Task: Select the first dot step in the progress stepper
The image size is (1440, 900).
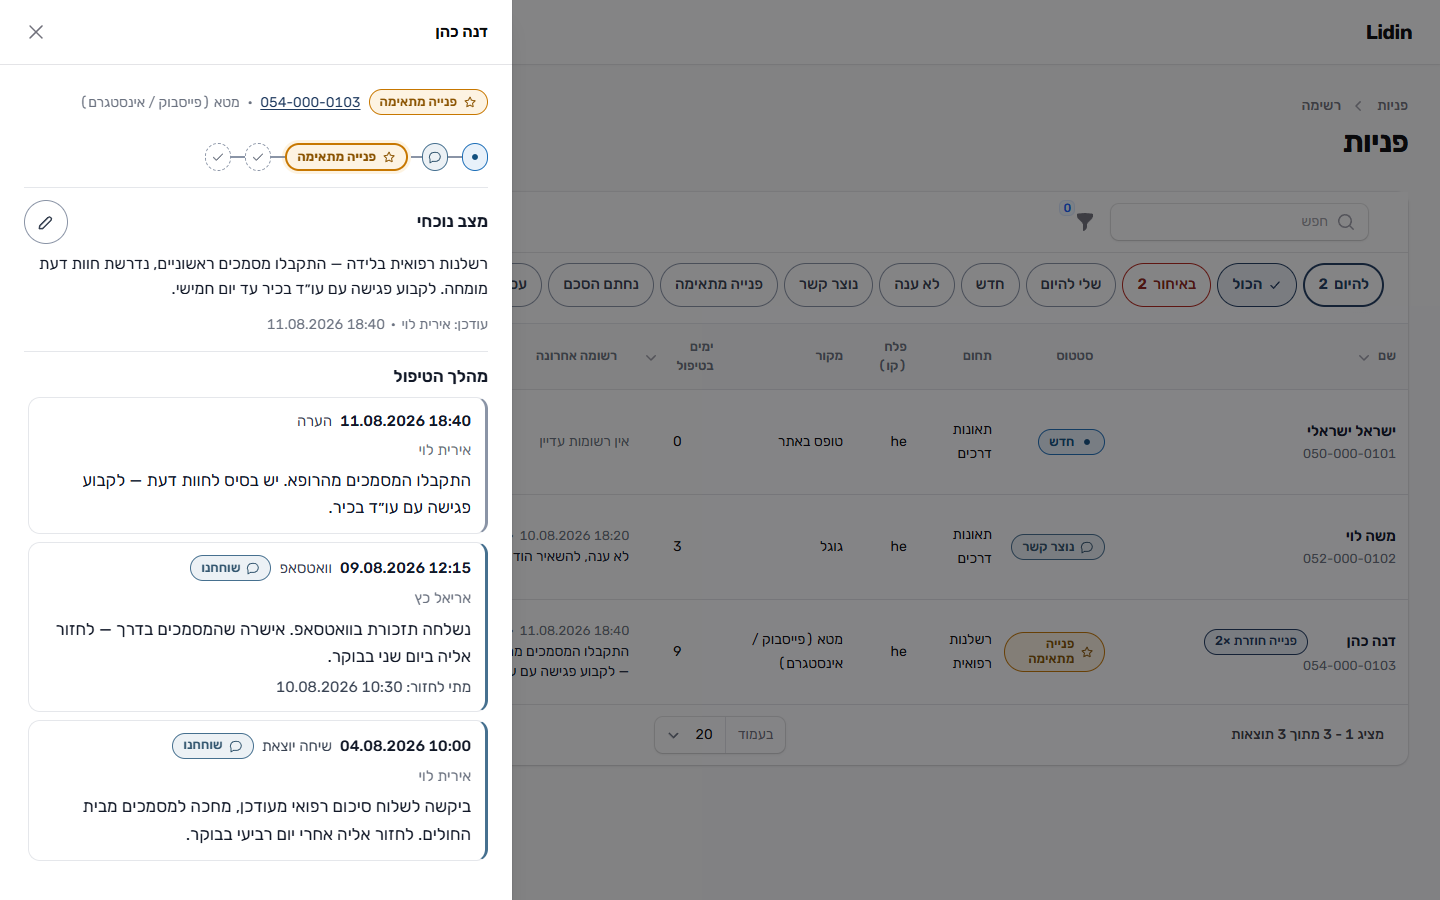Action: point(475,157)
